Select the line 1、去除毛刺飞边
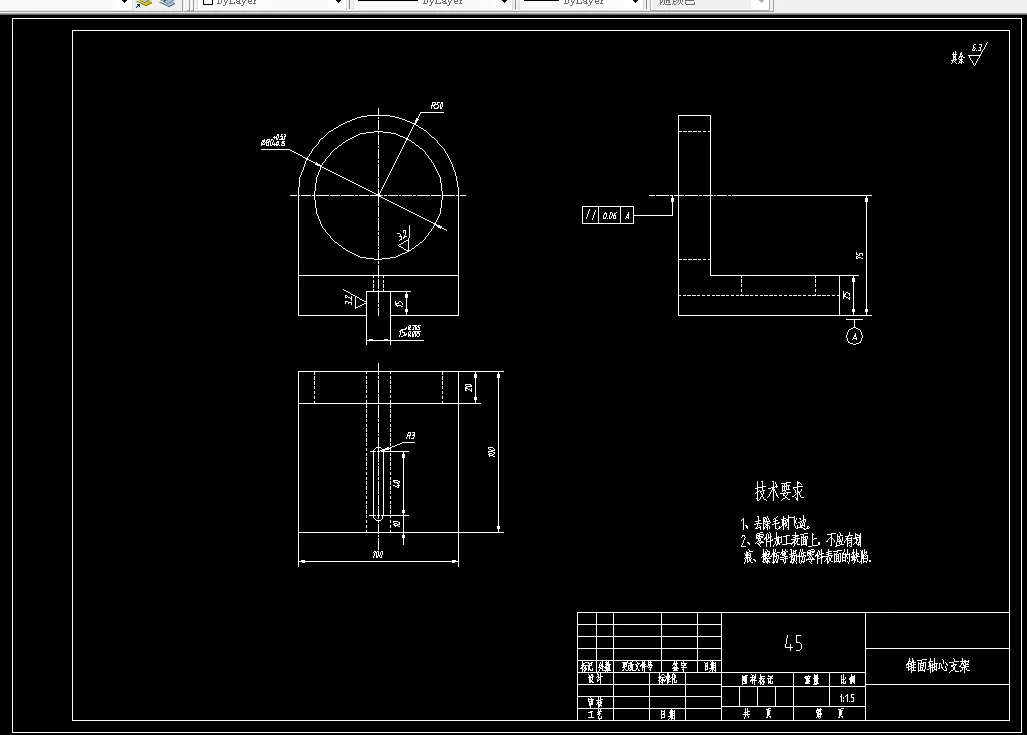The width and height of the screenshot is (1027, 735). (775, 523)
